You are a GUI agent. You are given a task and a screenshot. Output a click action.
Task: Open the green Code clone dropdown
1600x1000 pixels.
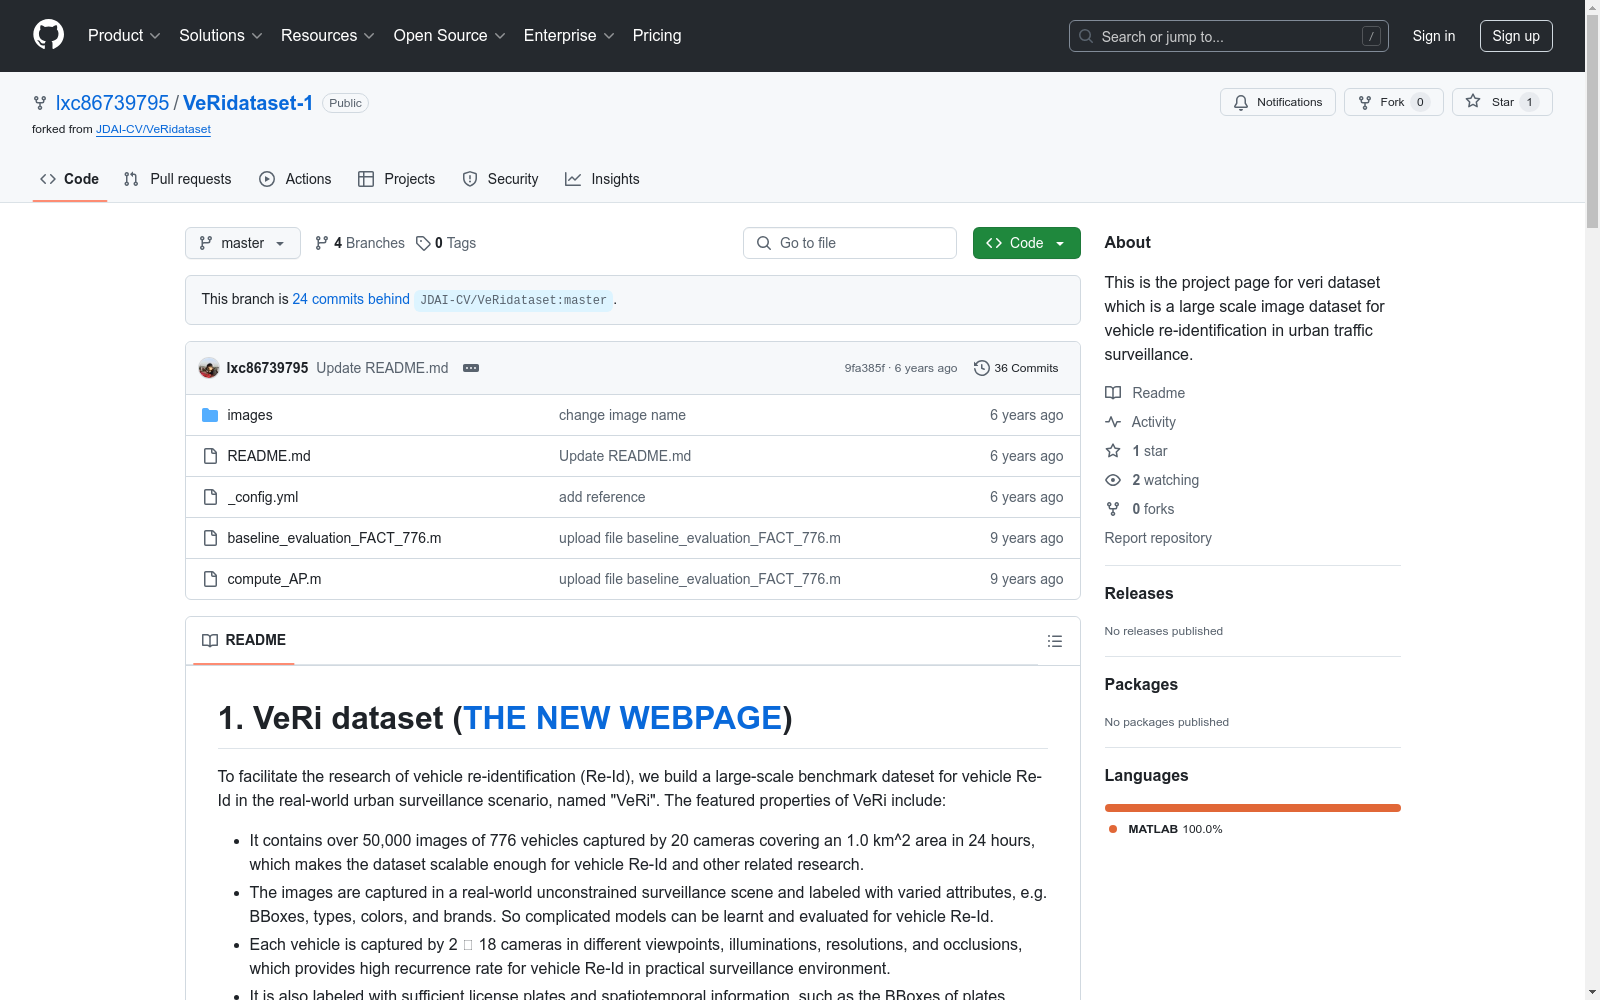pyautogui.click(x=1027, y=243)
